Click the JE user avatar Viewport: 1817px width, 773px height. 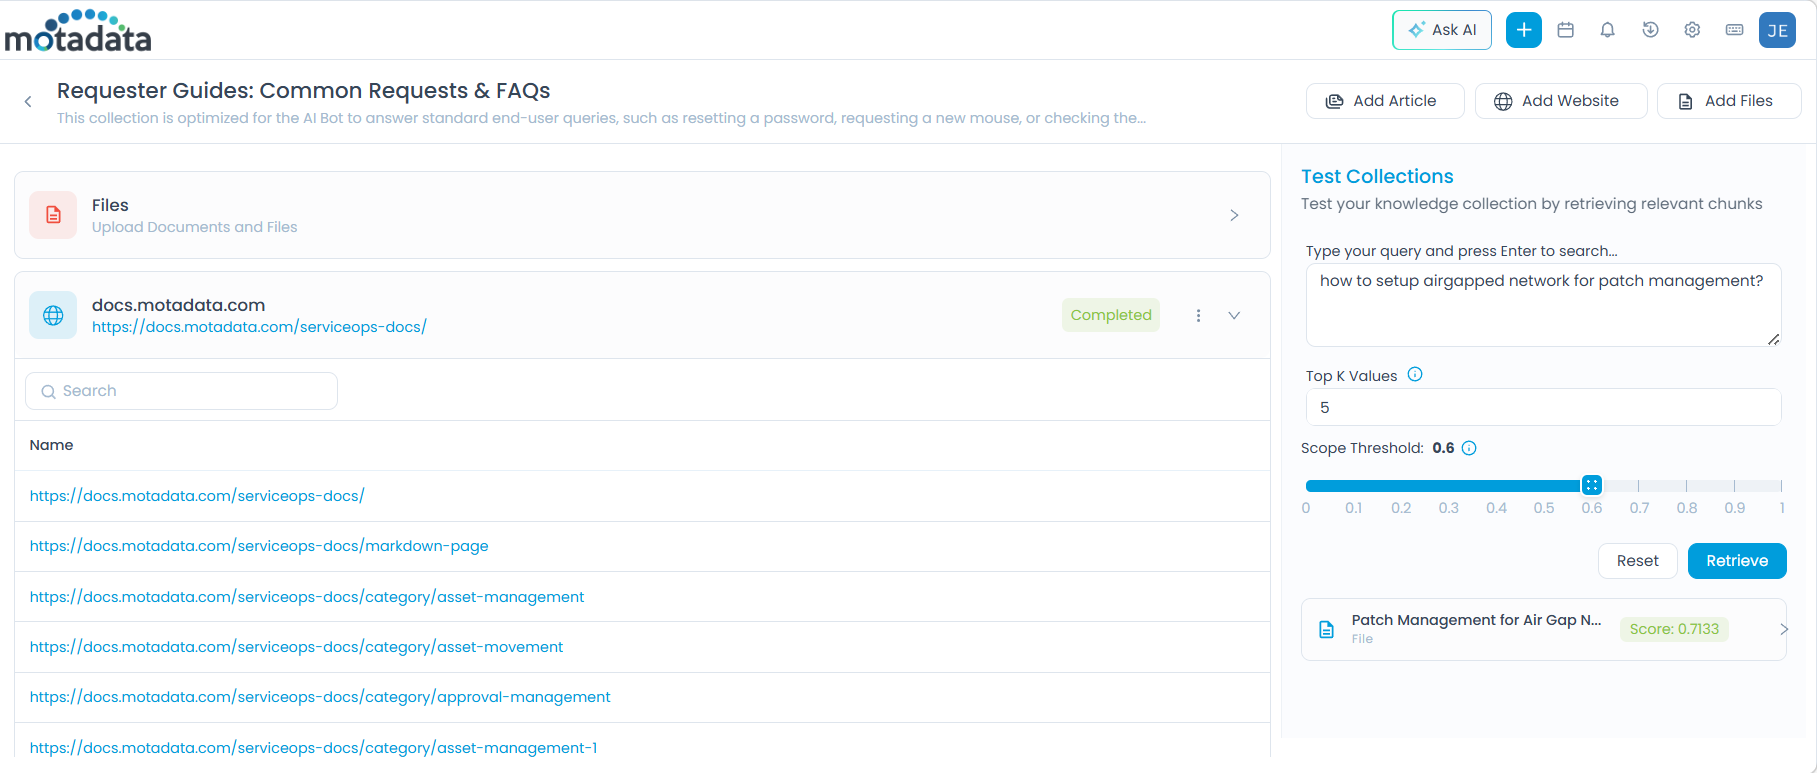click(x=1777, y=30)
